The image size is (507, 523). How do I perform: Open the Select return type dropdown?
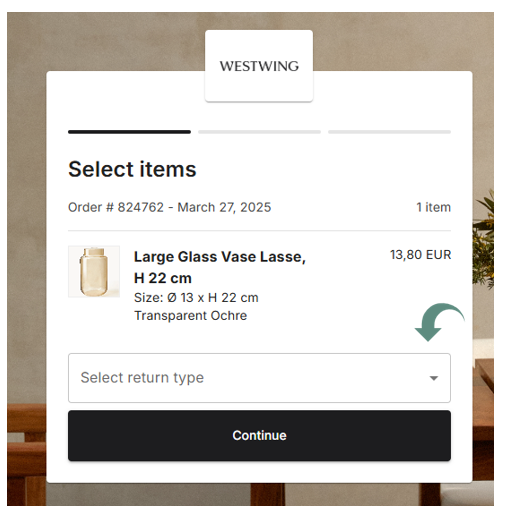(259, 378)
